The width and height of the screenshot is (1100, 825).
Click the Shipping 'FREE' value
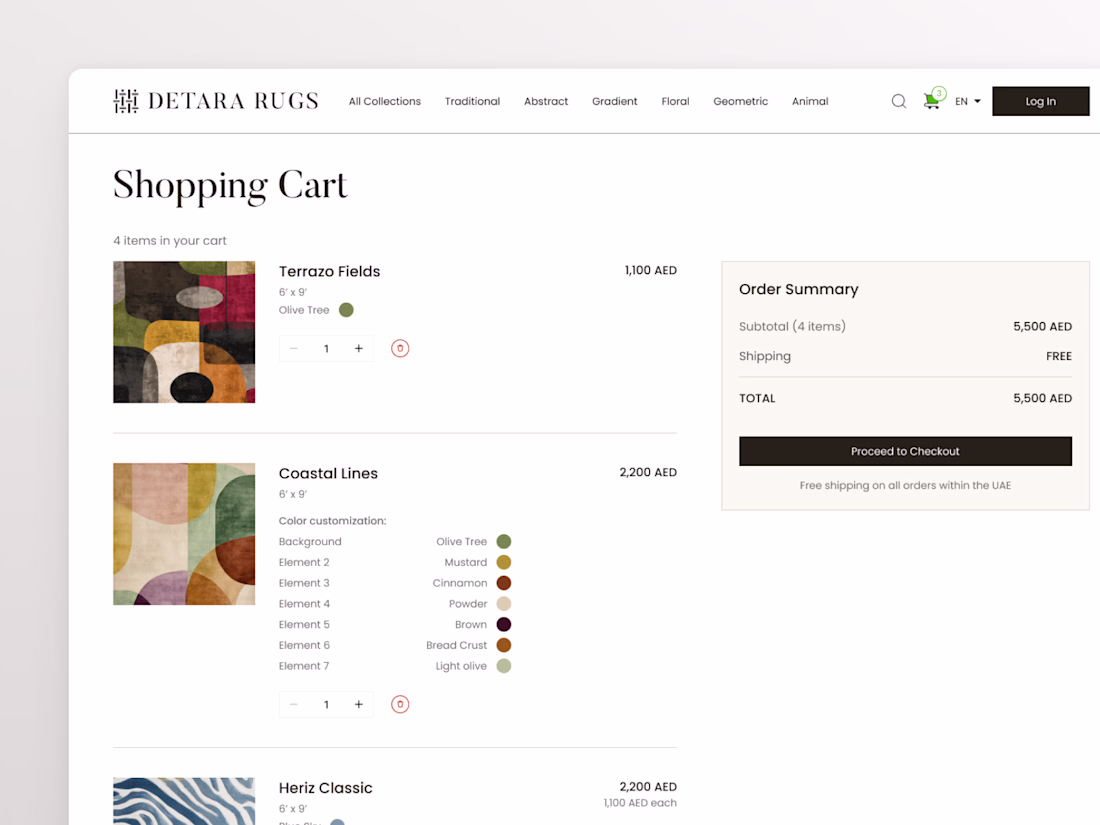1059,356
